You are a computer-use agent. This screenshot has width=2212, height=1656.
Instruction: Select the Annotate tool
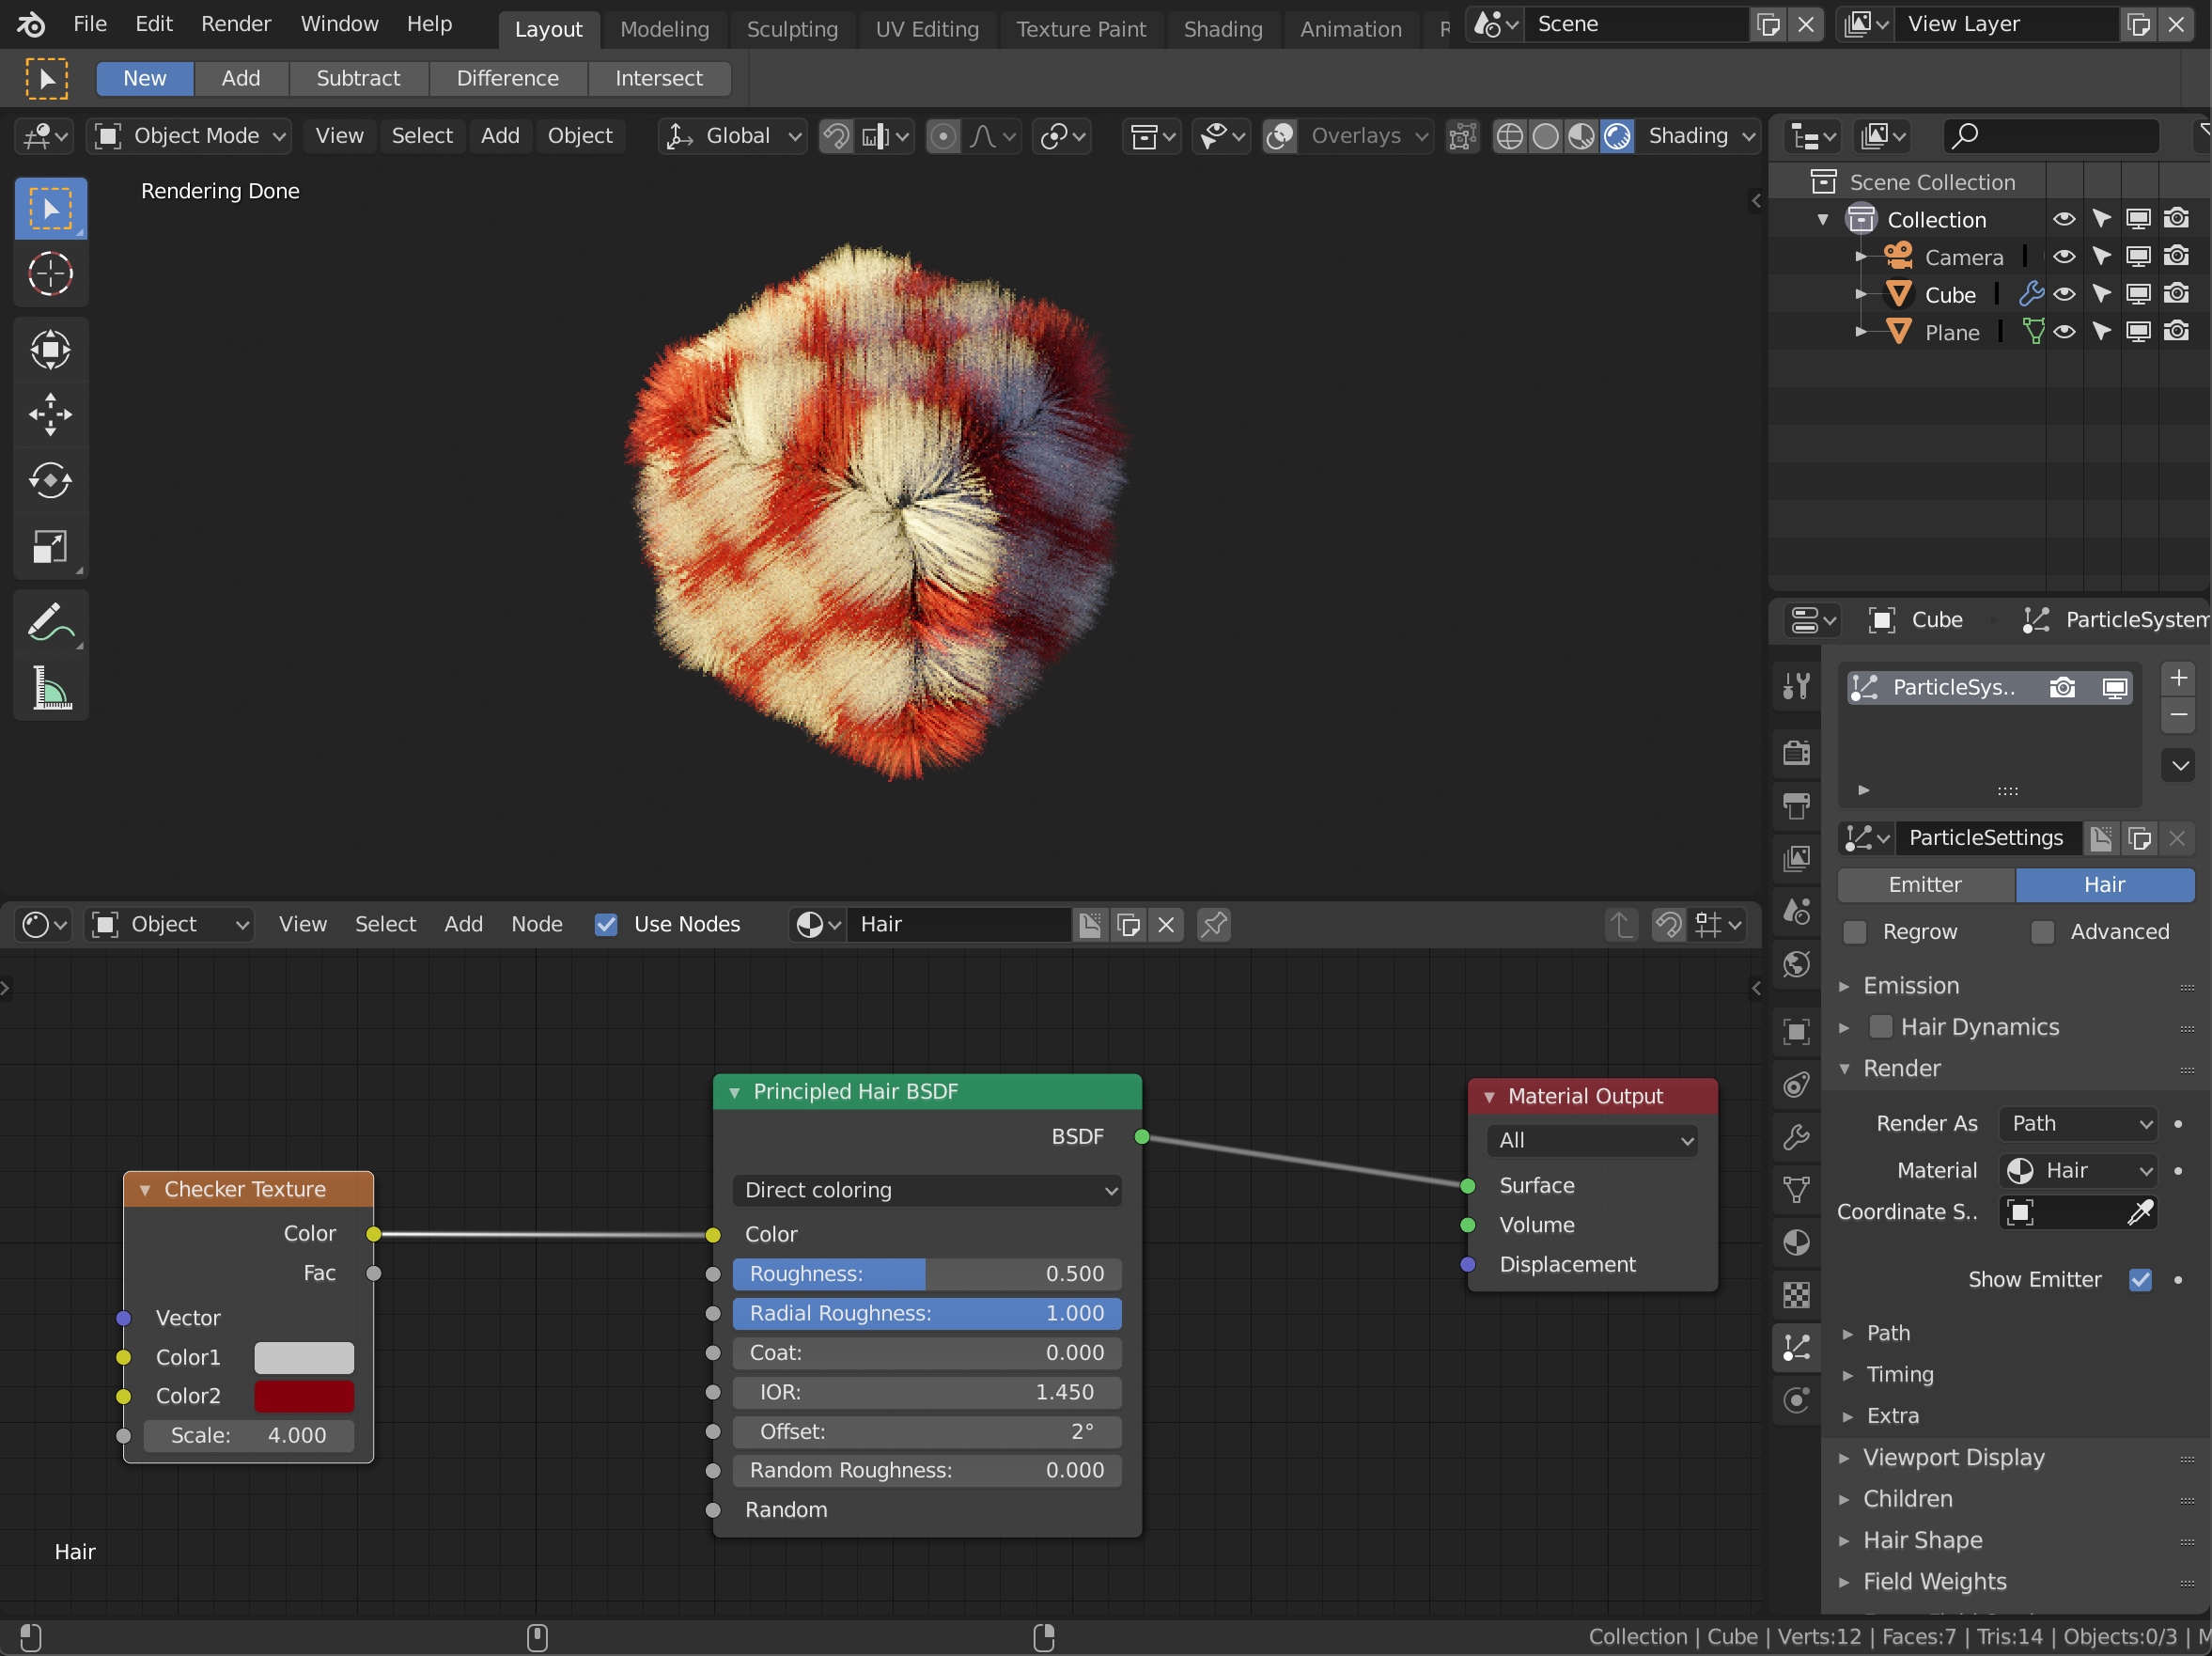click(x=50, y=622)
